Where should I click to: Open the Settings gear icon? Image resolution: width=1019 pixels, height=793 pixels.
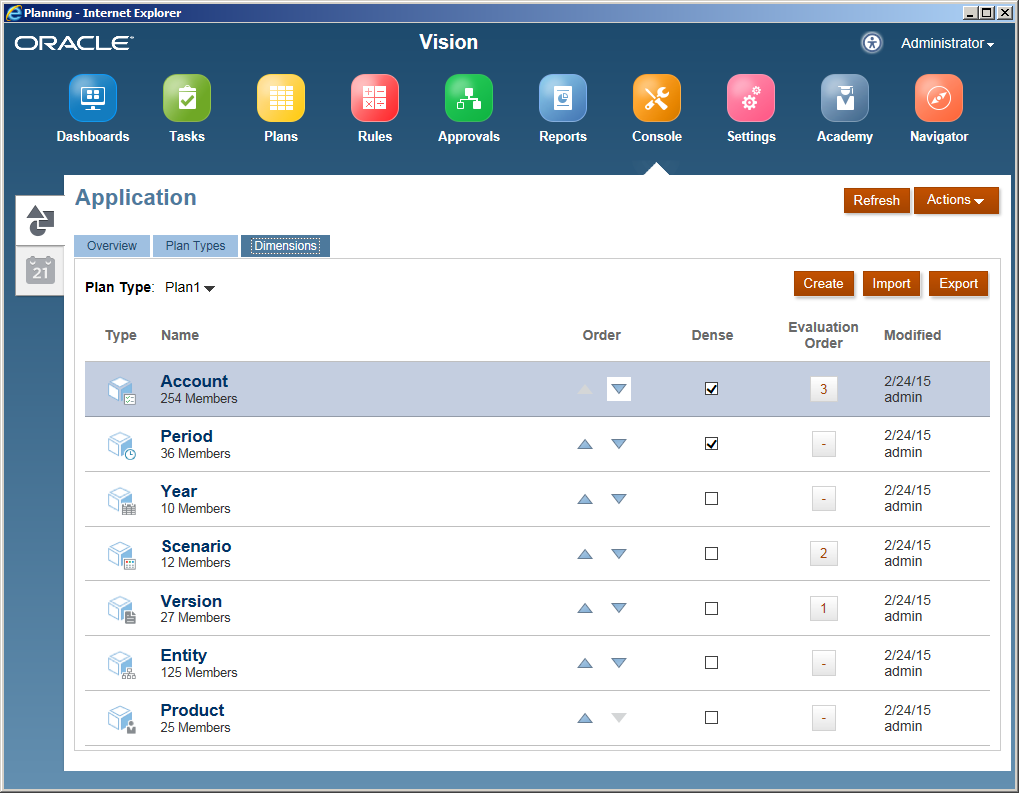[x=751, y=98]
